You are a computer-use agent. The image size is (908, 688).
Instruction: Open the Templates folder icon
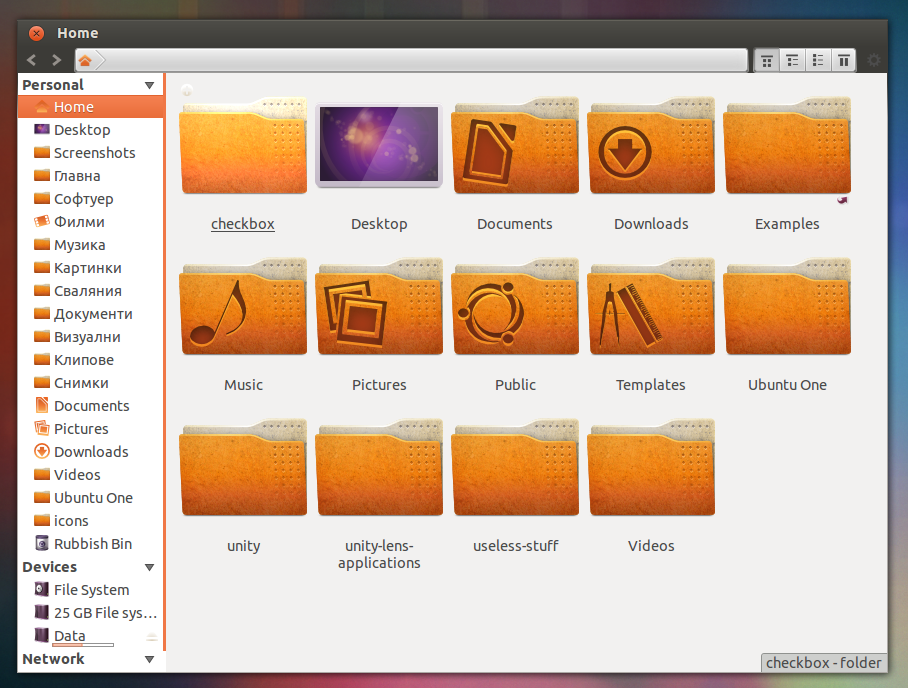[x=651, y=311]
